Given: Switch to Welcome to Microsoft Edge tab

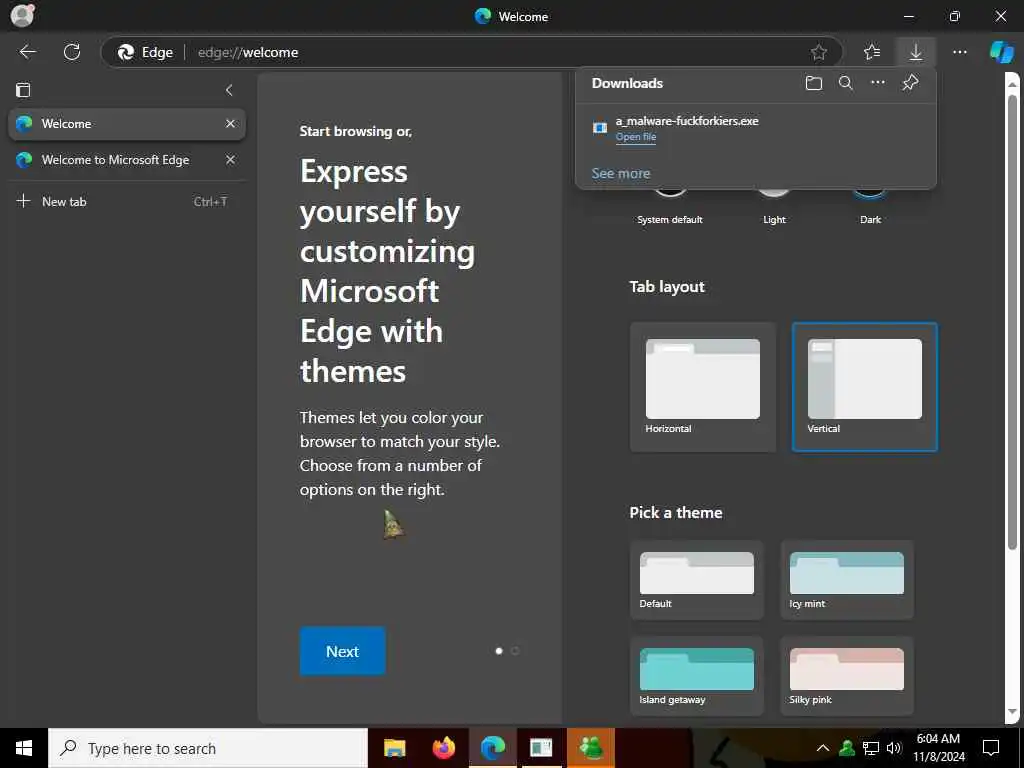Looking at the screenshot, I should (127, 159).
